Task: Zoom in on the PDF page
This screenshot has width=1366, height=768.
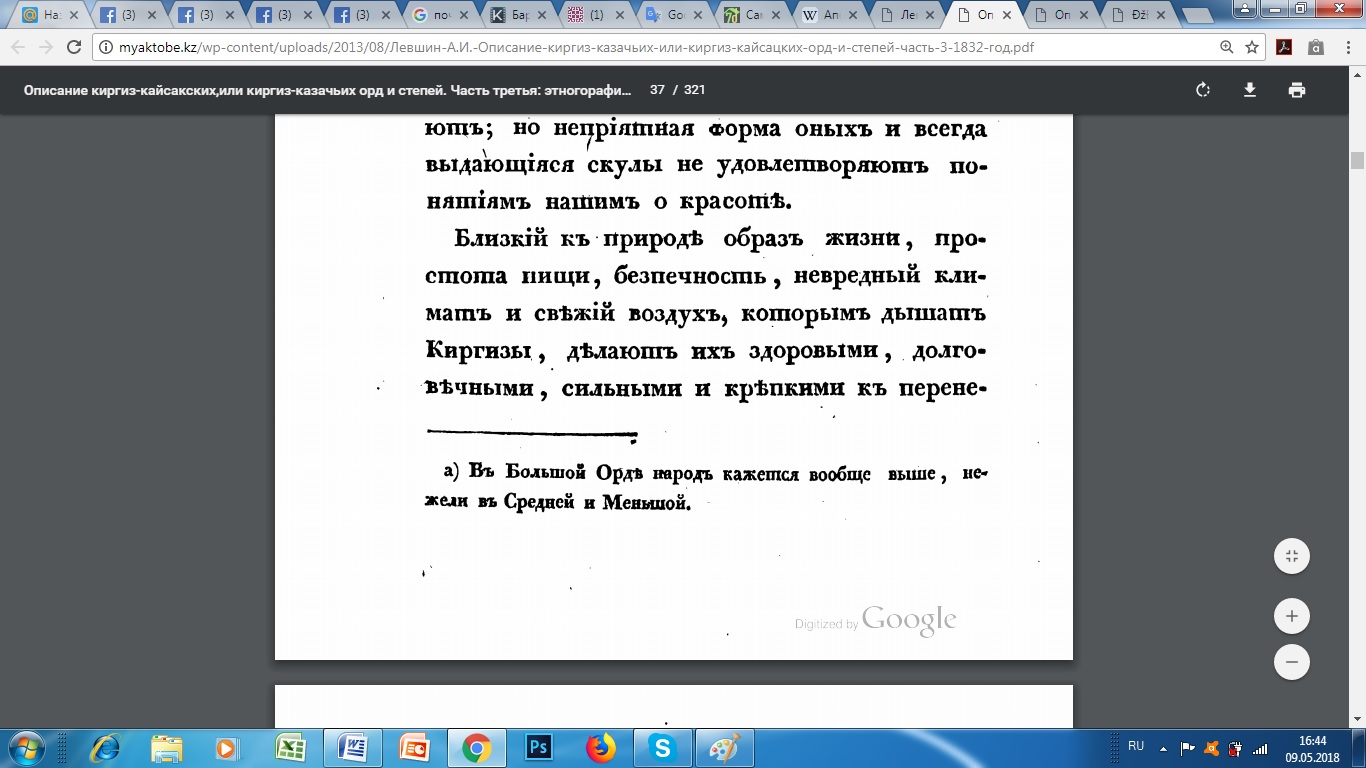Action: 1292,616
